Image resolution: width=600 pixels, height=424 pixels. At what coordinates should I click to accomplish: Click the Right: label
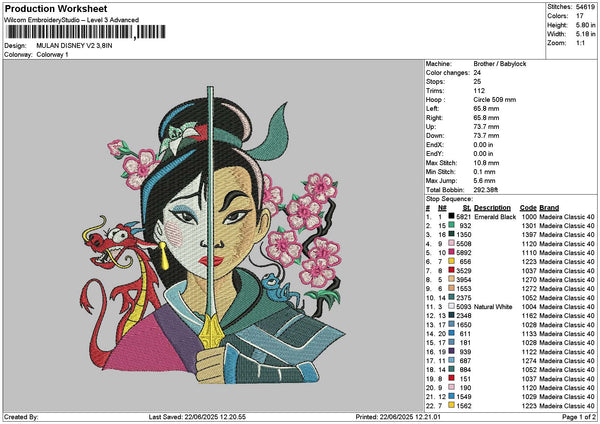(434, 118)
